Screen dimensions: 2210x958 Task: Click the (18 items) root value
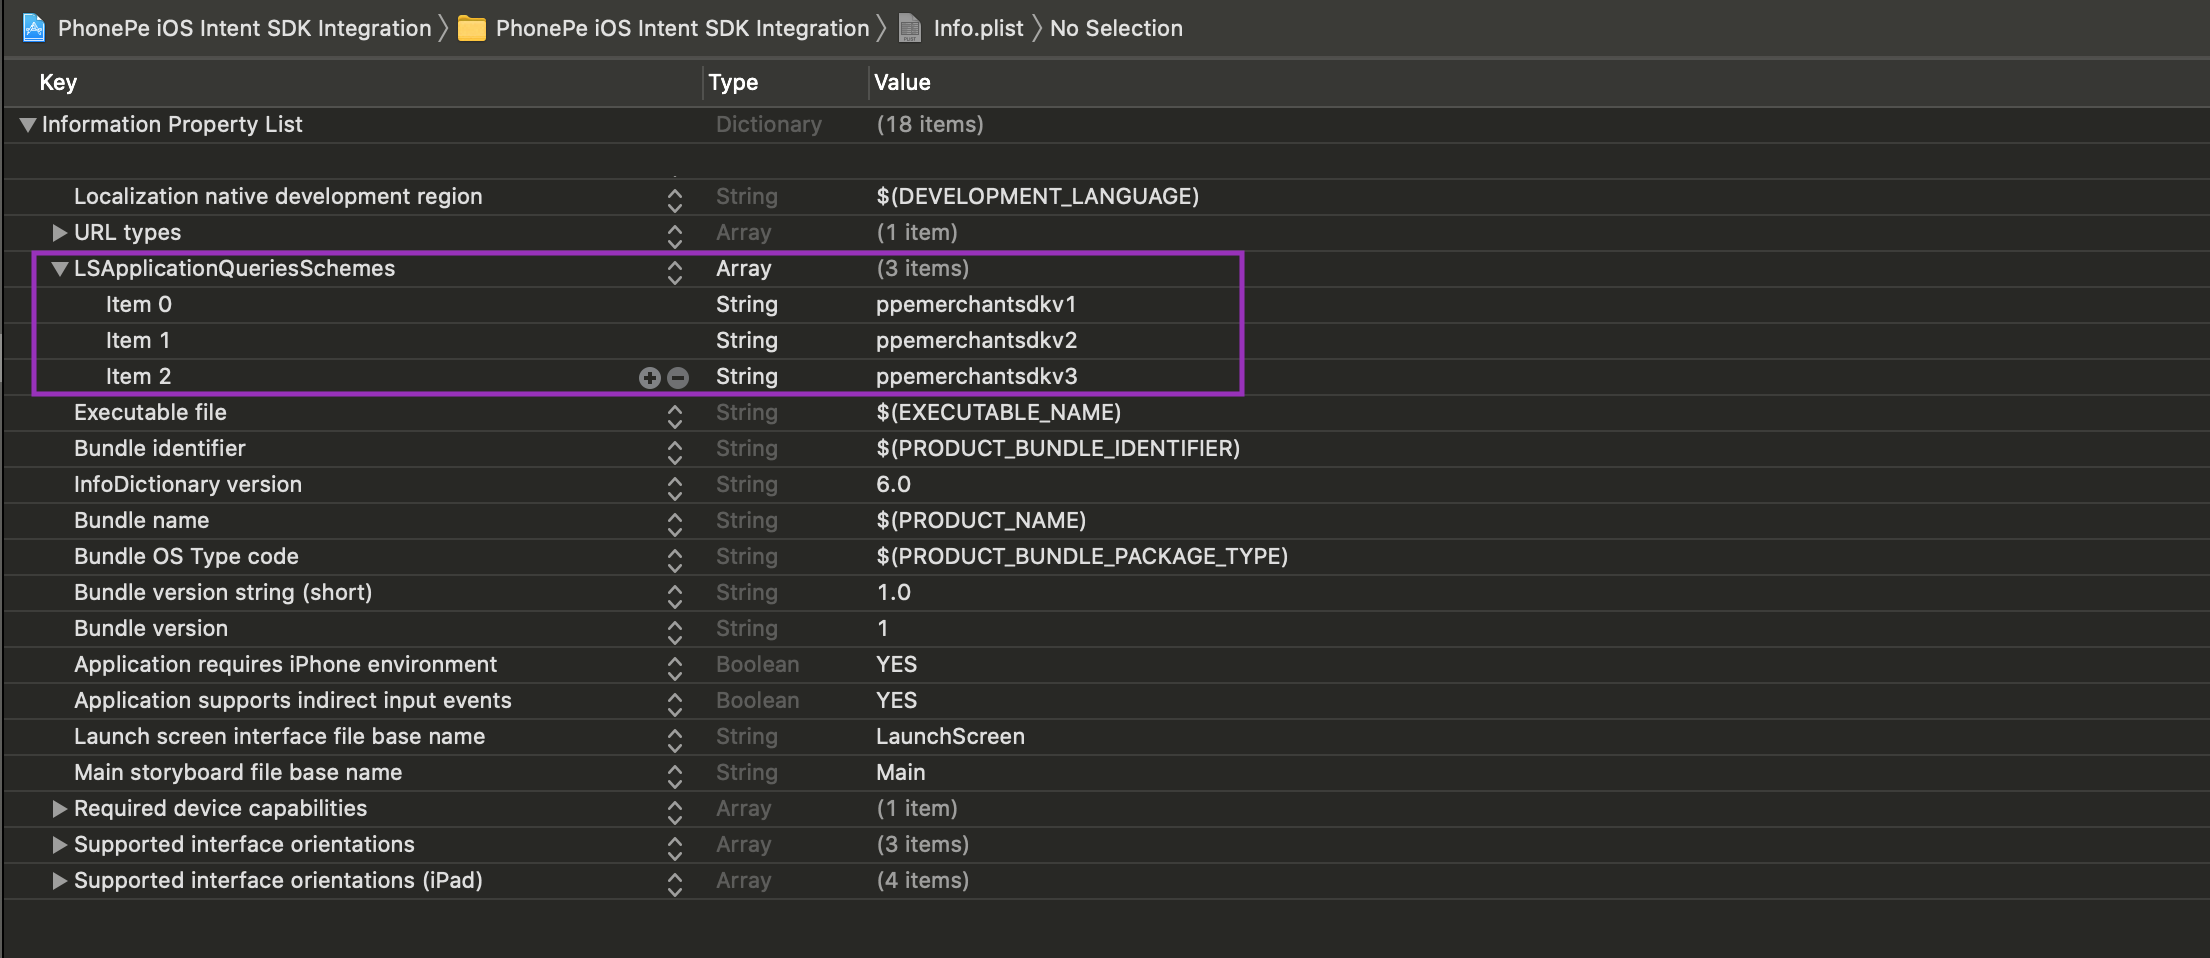(930, 124)
